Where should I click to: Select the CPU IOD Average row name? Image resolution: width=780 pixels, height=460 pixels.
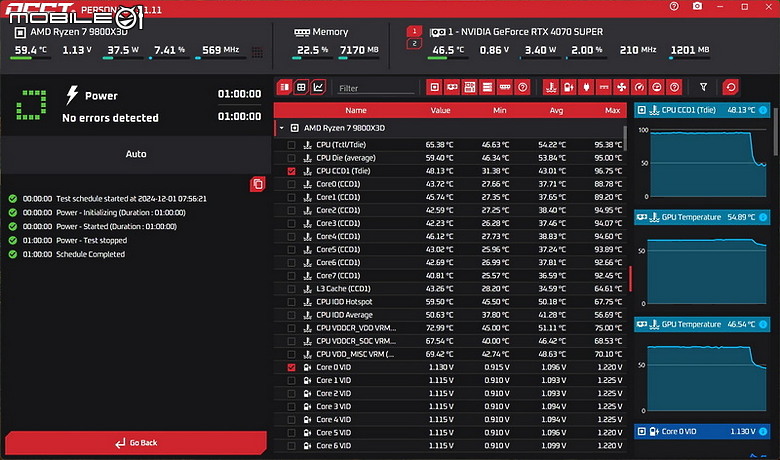[x=344, y=315]
